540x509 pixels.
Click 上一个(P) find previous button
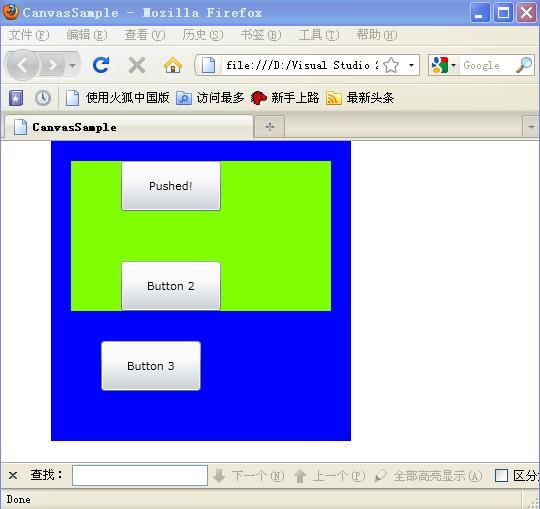click(330, 476)
